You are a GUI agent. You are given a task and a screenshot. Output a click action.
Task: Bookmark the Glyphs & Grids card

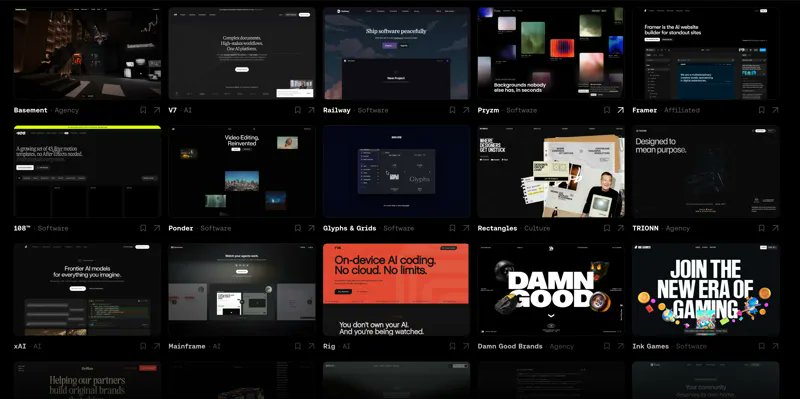453,228
